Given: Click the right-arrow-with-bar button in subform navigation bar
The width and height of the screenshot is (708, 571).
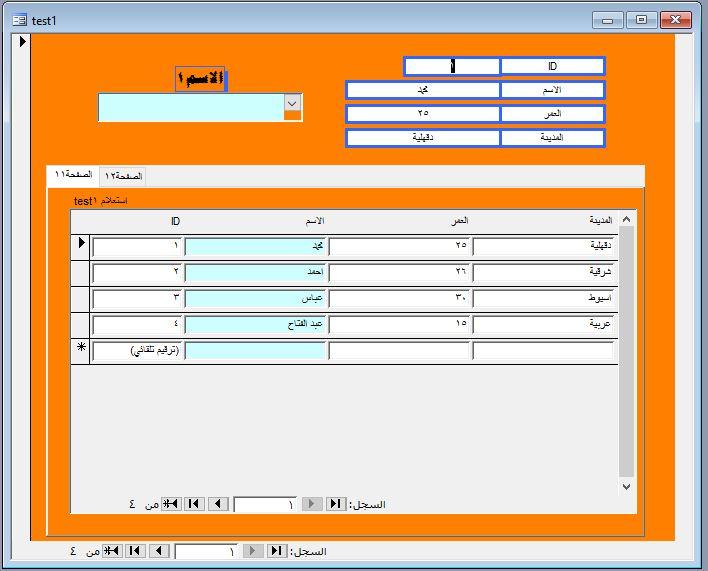Looking at the screenshot, I should 336,504.
